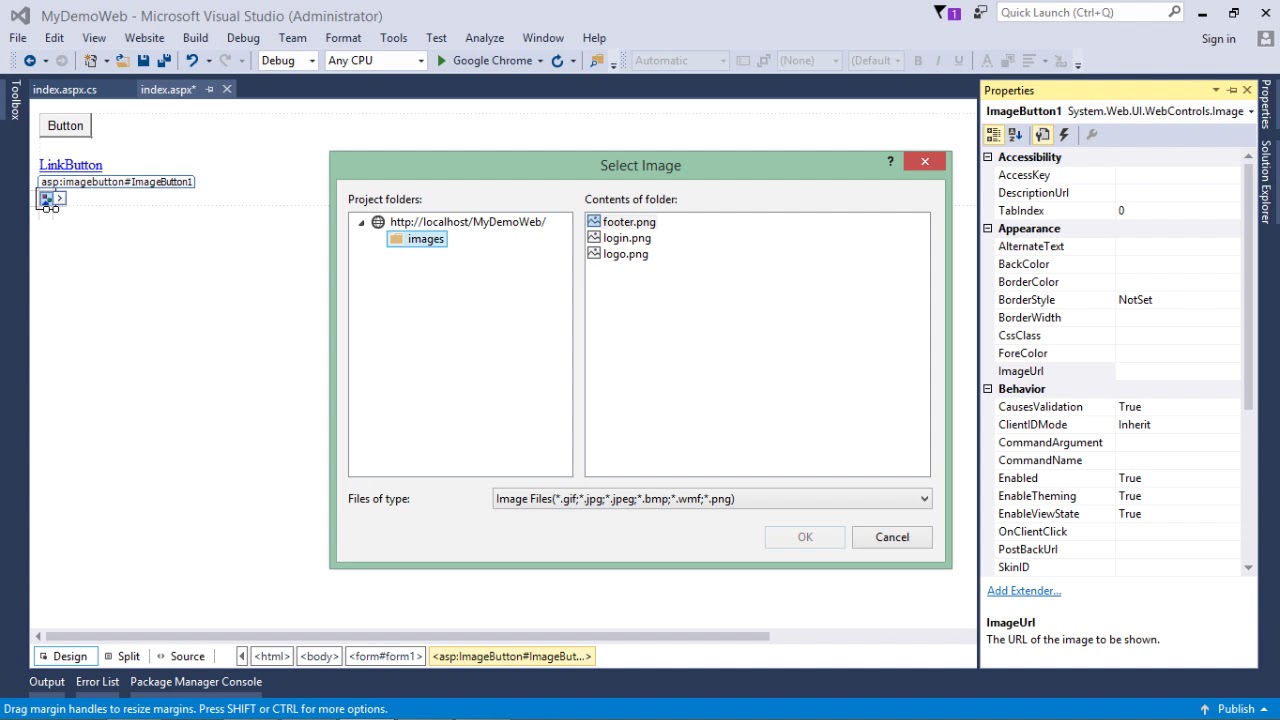Viewport: 1280px width, 720px height.
Task: Show properties in Categorized view
Action: point(994,135)
